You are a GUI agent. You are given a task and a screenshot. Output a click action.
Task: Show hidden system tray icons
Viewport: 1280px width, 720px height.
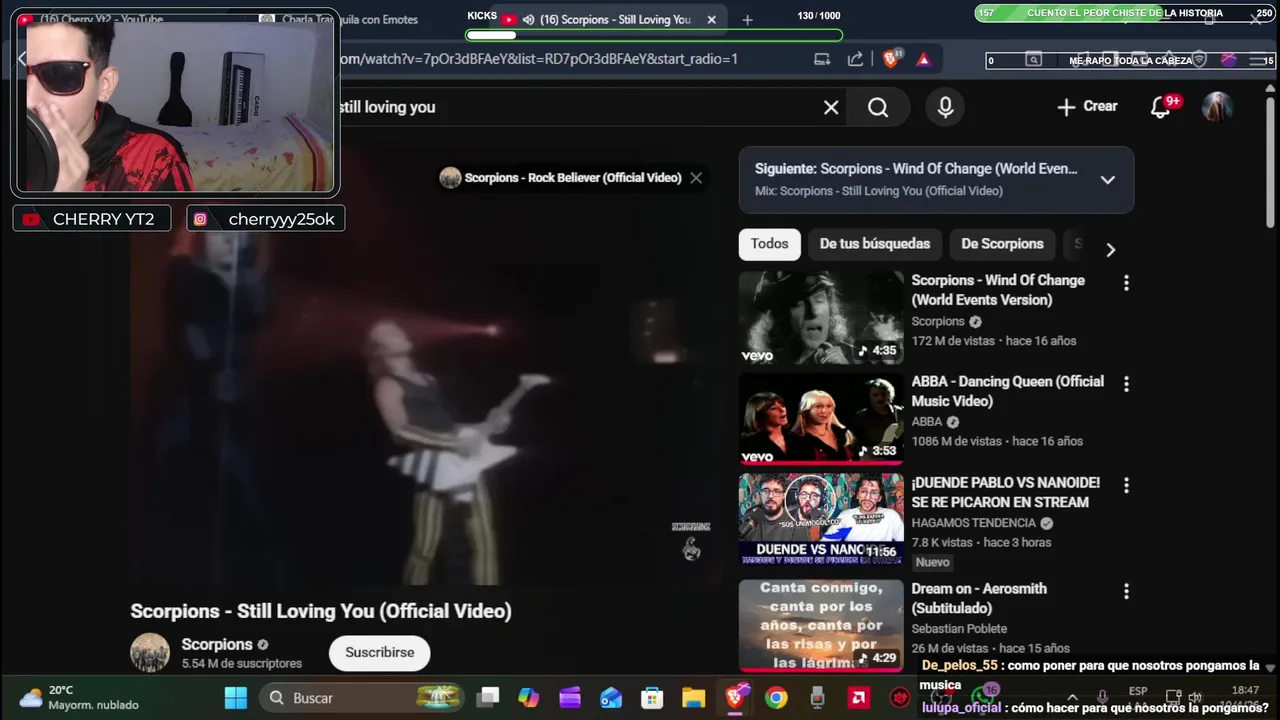point(1072,697)
